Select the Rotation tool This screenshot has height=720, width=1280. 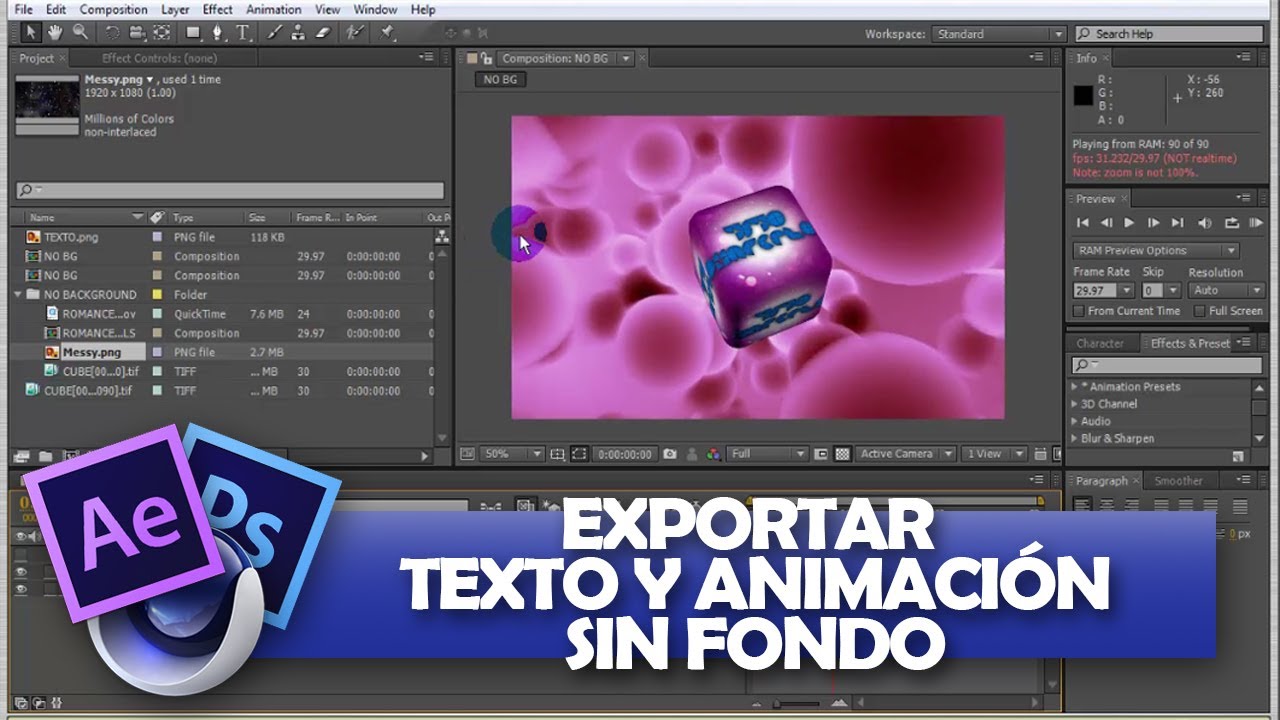click(111, 33)
